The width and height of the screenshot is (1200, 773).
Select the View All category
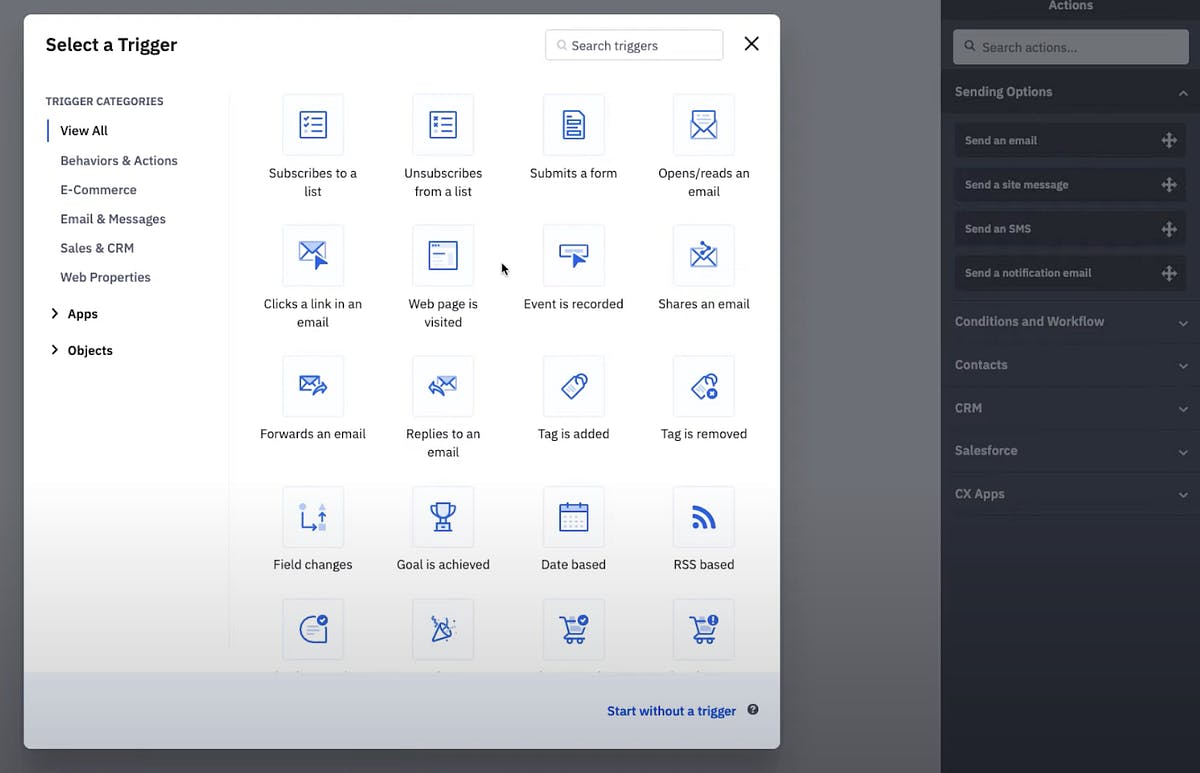point(84,131)
